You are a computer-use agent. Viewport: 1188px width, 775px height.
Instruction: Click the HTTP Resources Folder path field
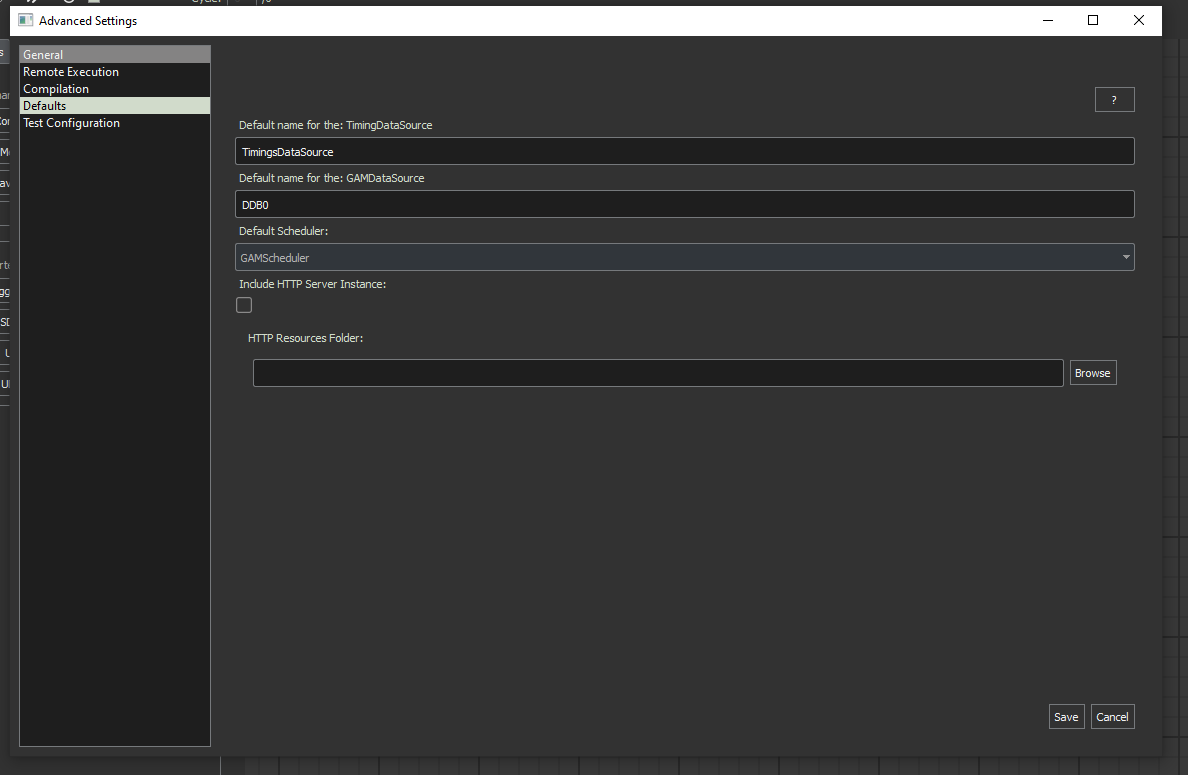657,373
